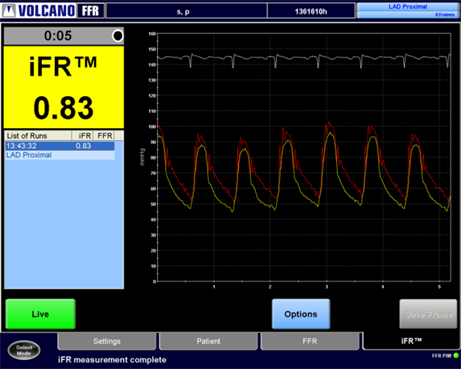
Task: Click the record circle indicator beside 0:05
Action: [x=117, y=36]
